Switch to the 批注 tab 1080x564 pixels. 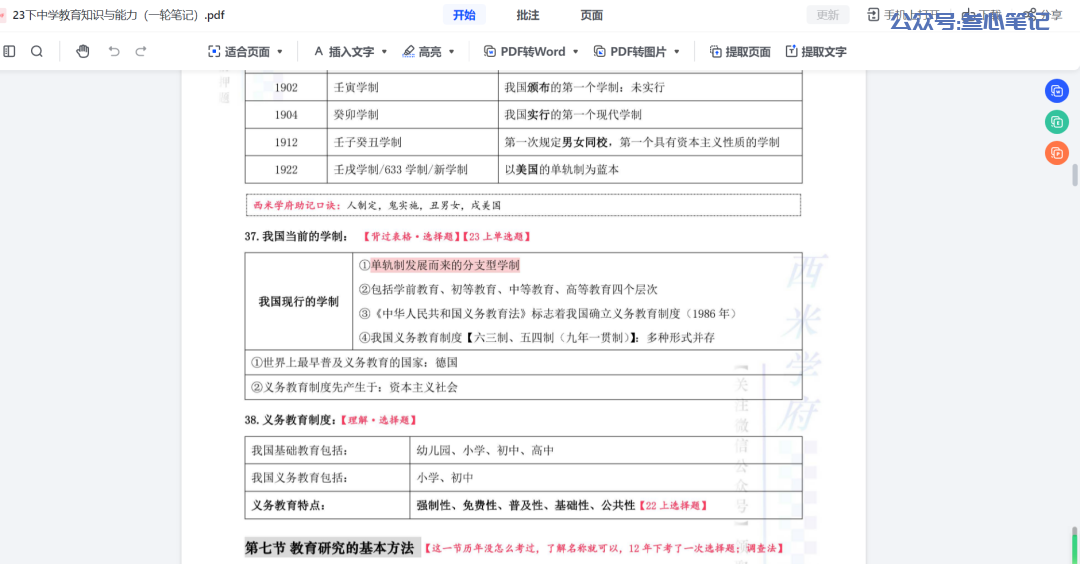click(x=528, y=15)
